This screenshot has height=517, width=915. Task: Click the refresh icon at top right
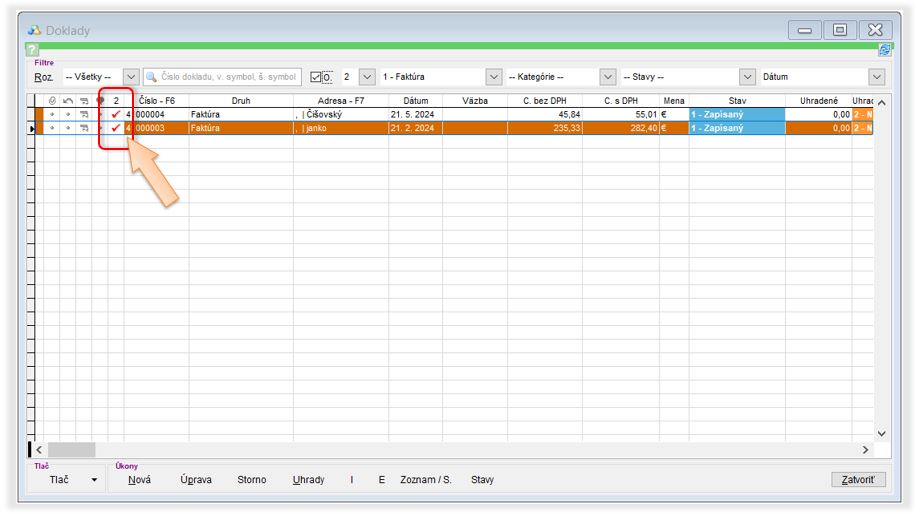884,49
